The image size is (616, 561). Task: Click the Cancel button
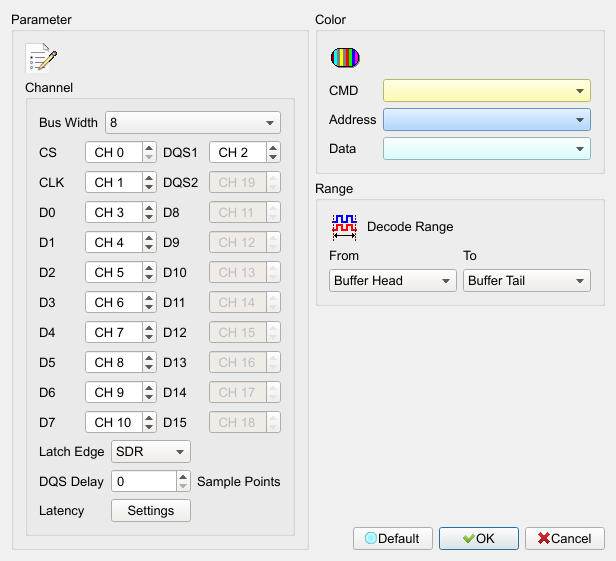[565, 538]
